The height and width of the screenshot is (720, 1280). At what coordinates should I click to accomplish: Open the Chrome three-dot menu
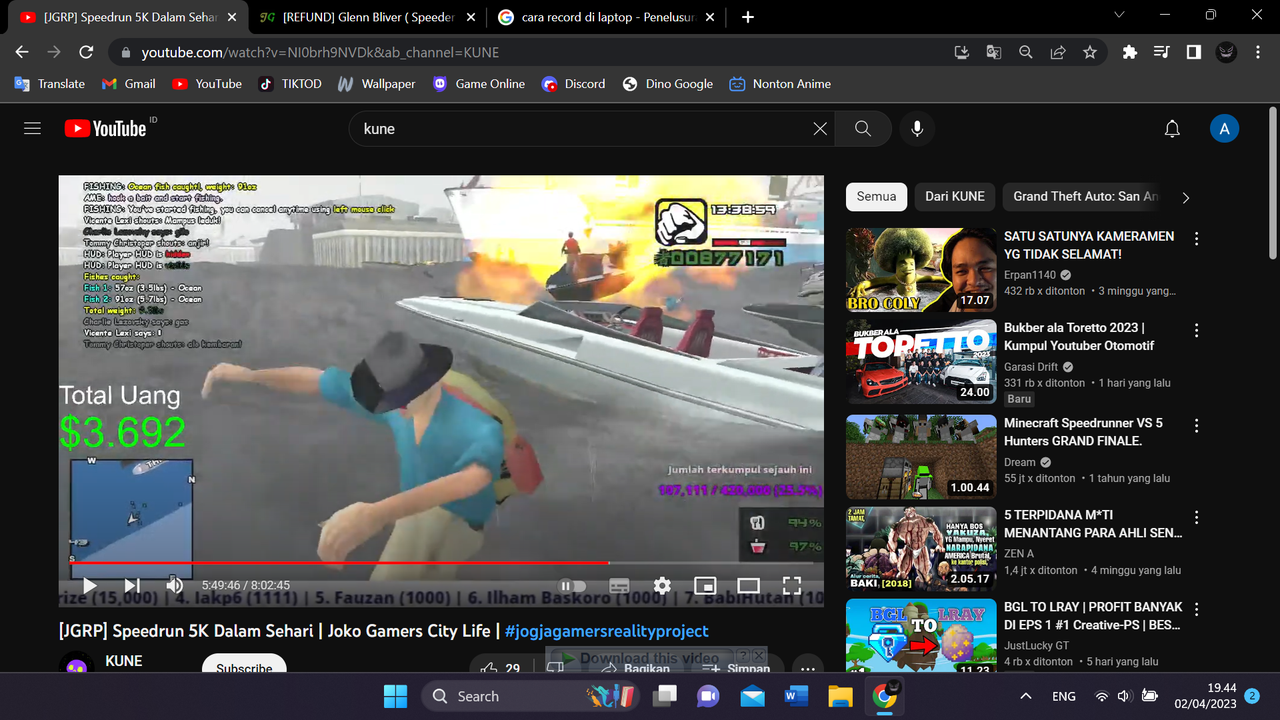click(x=1258, y=52)
